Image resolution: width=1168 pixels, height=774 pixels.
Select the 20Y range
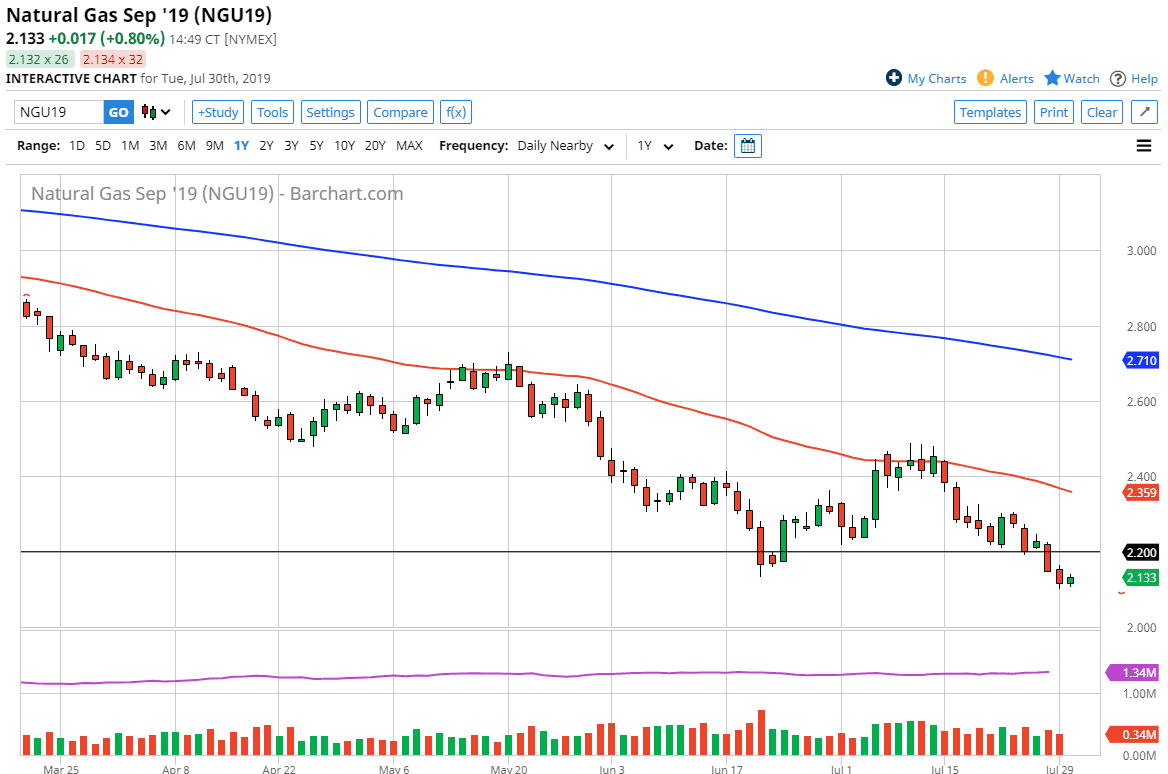pos(375,146)
